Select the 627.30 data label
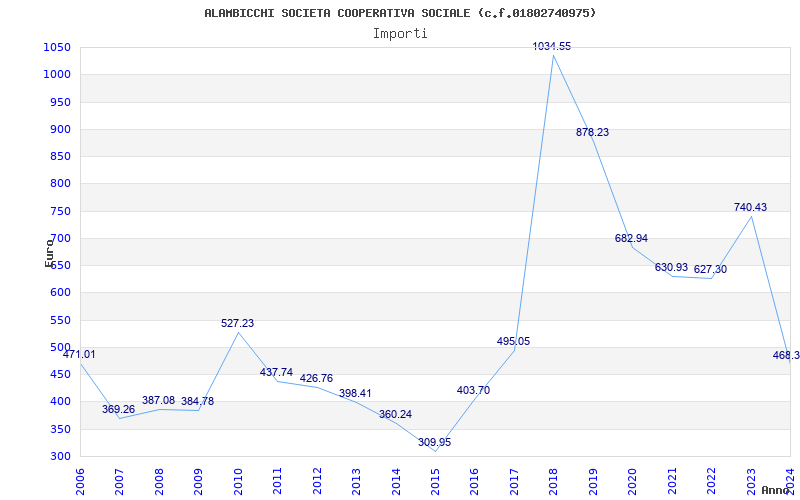The width and height of the screenshot is (800, 500). [710, 269]
